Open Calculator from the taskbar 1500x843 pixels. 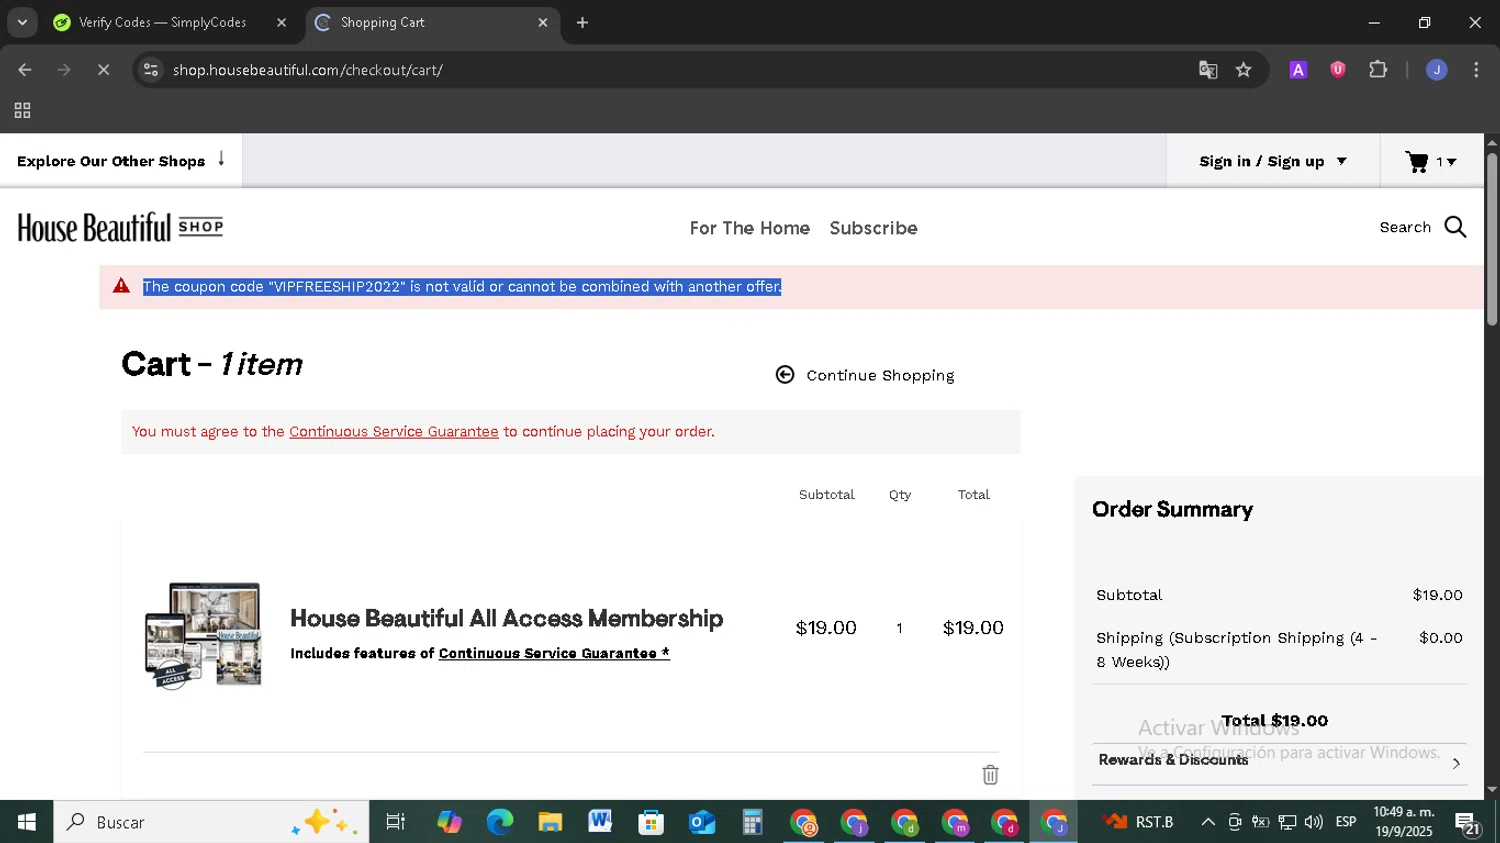pos(752,822)
